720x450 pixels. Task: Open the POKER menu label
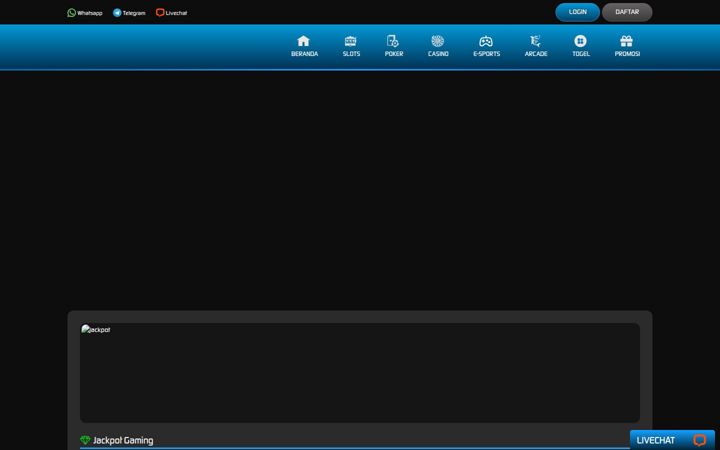pyautogui.click(x=394, y=54)
